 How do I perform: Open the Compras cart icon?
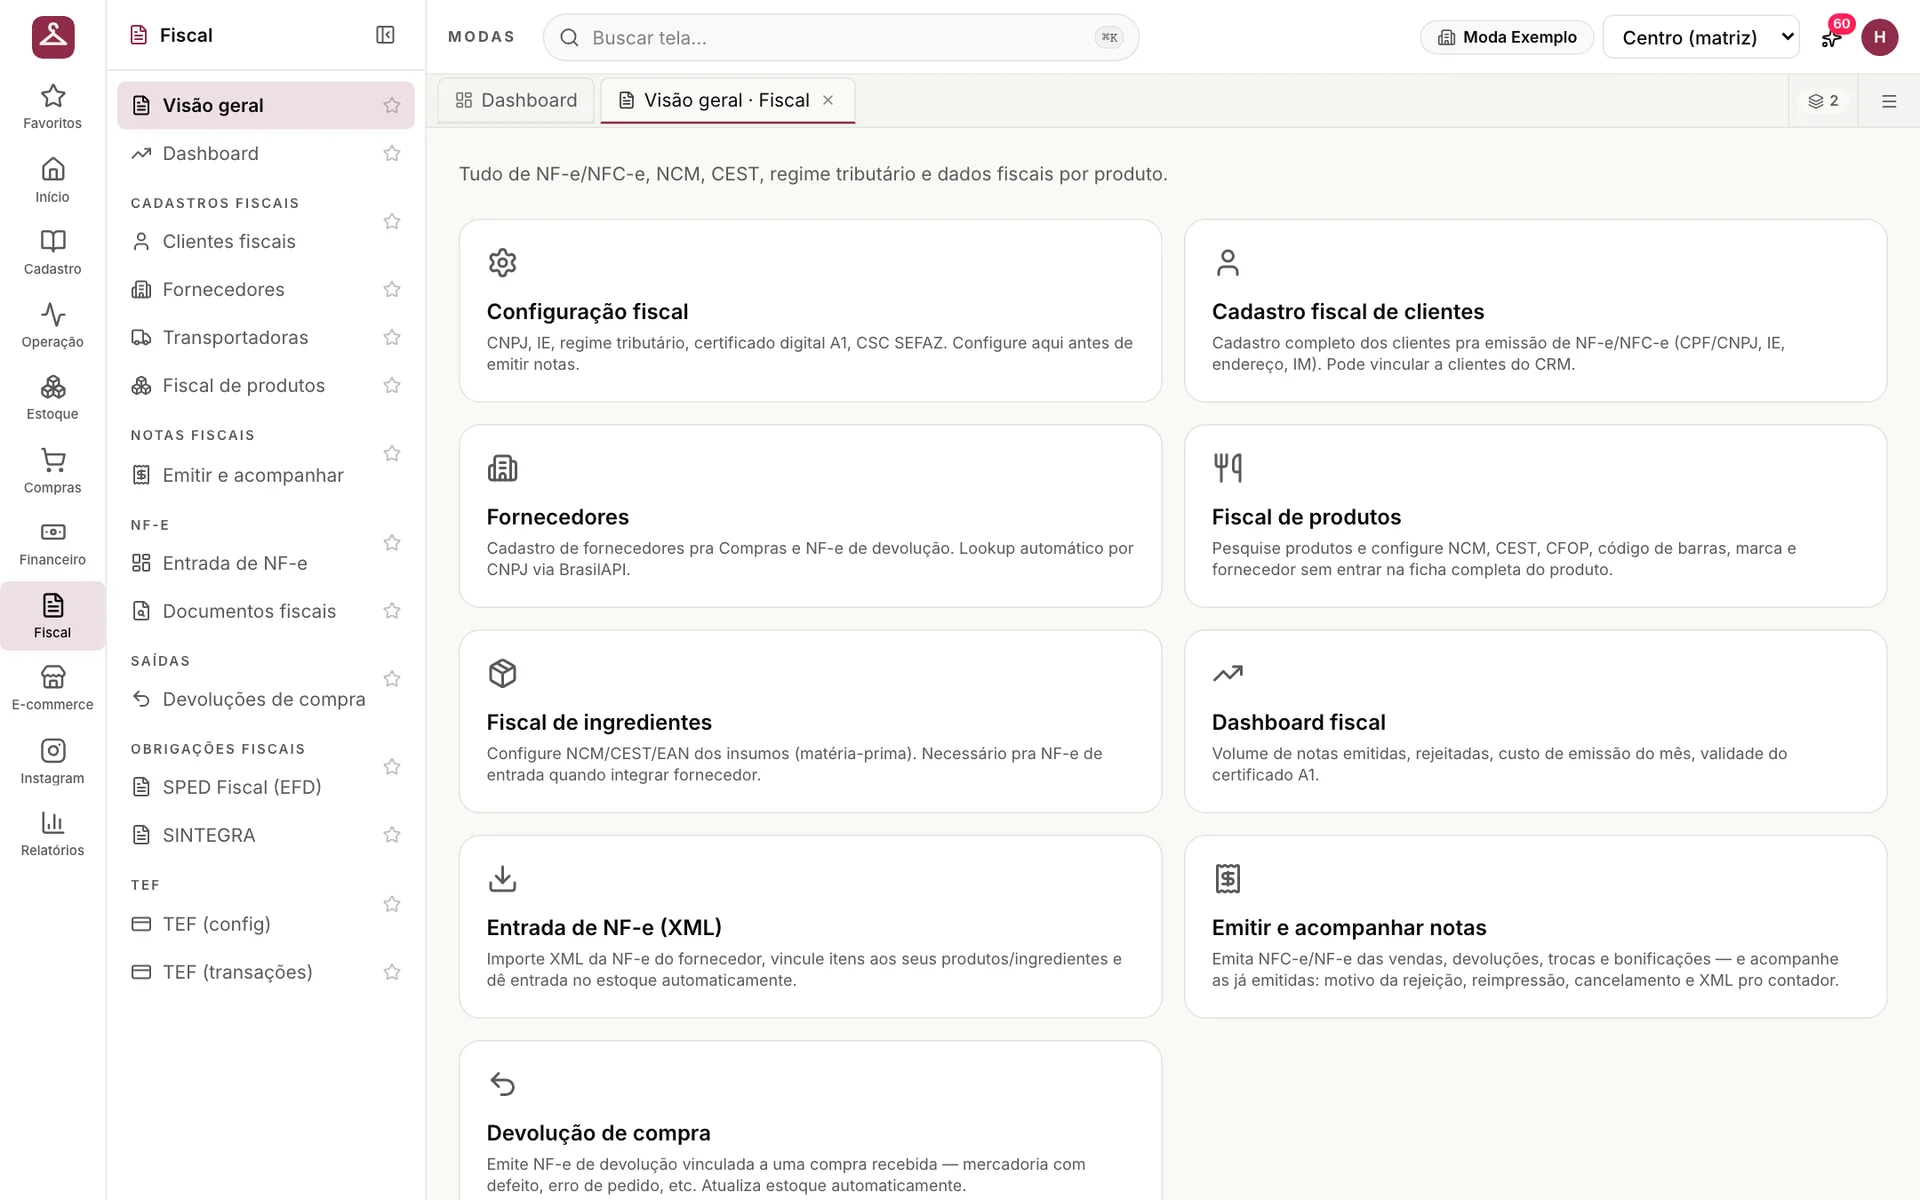52,471
